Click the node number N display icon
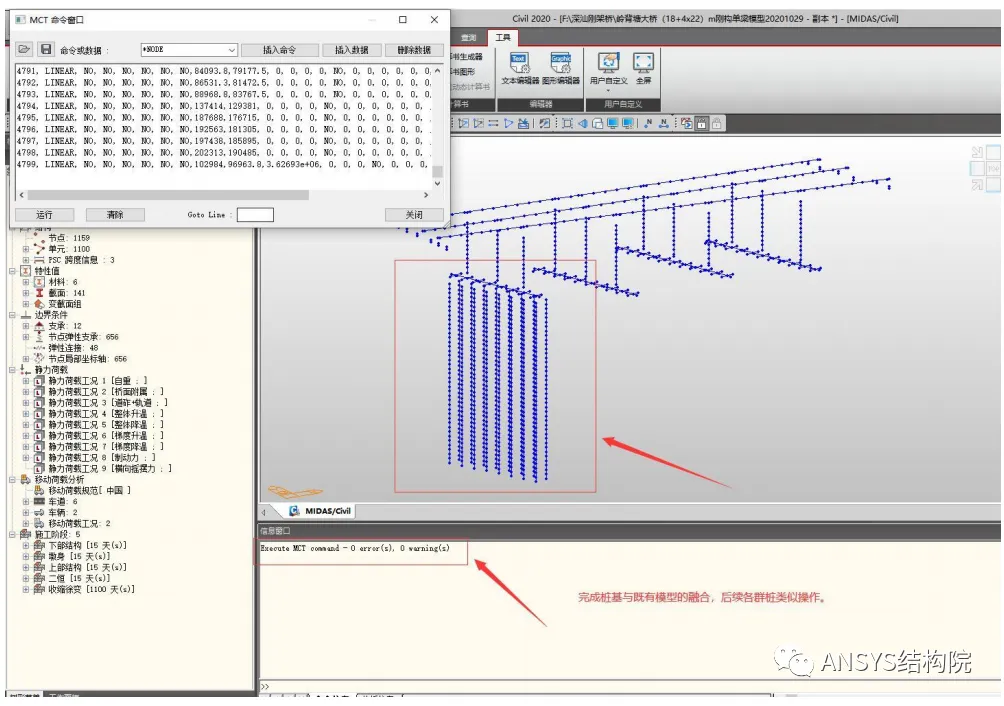 coord(648,124)
